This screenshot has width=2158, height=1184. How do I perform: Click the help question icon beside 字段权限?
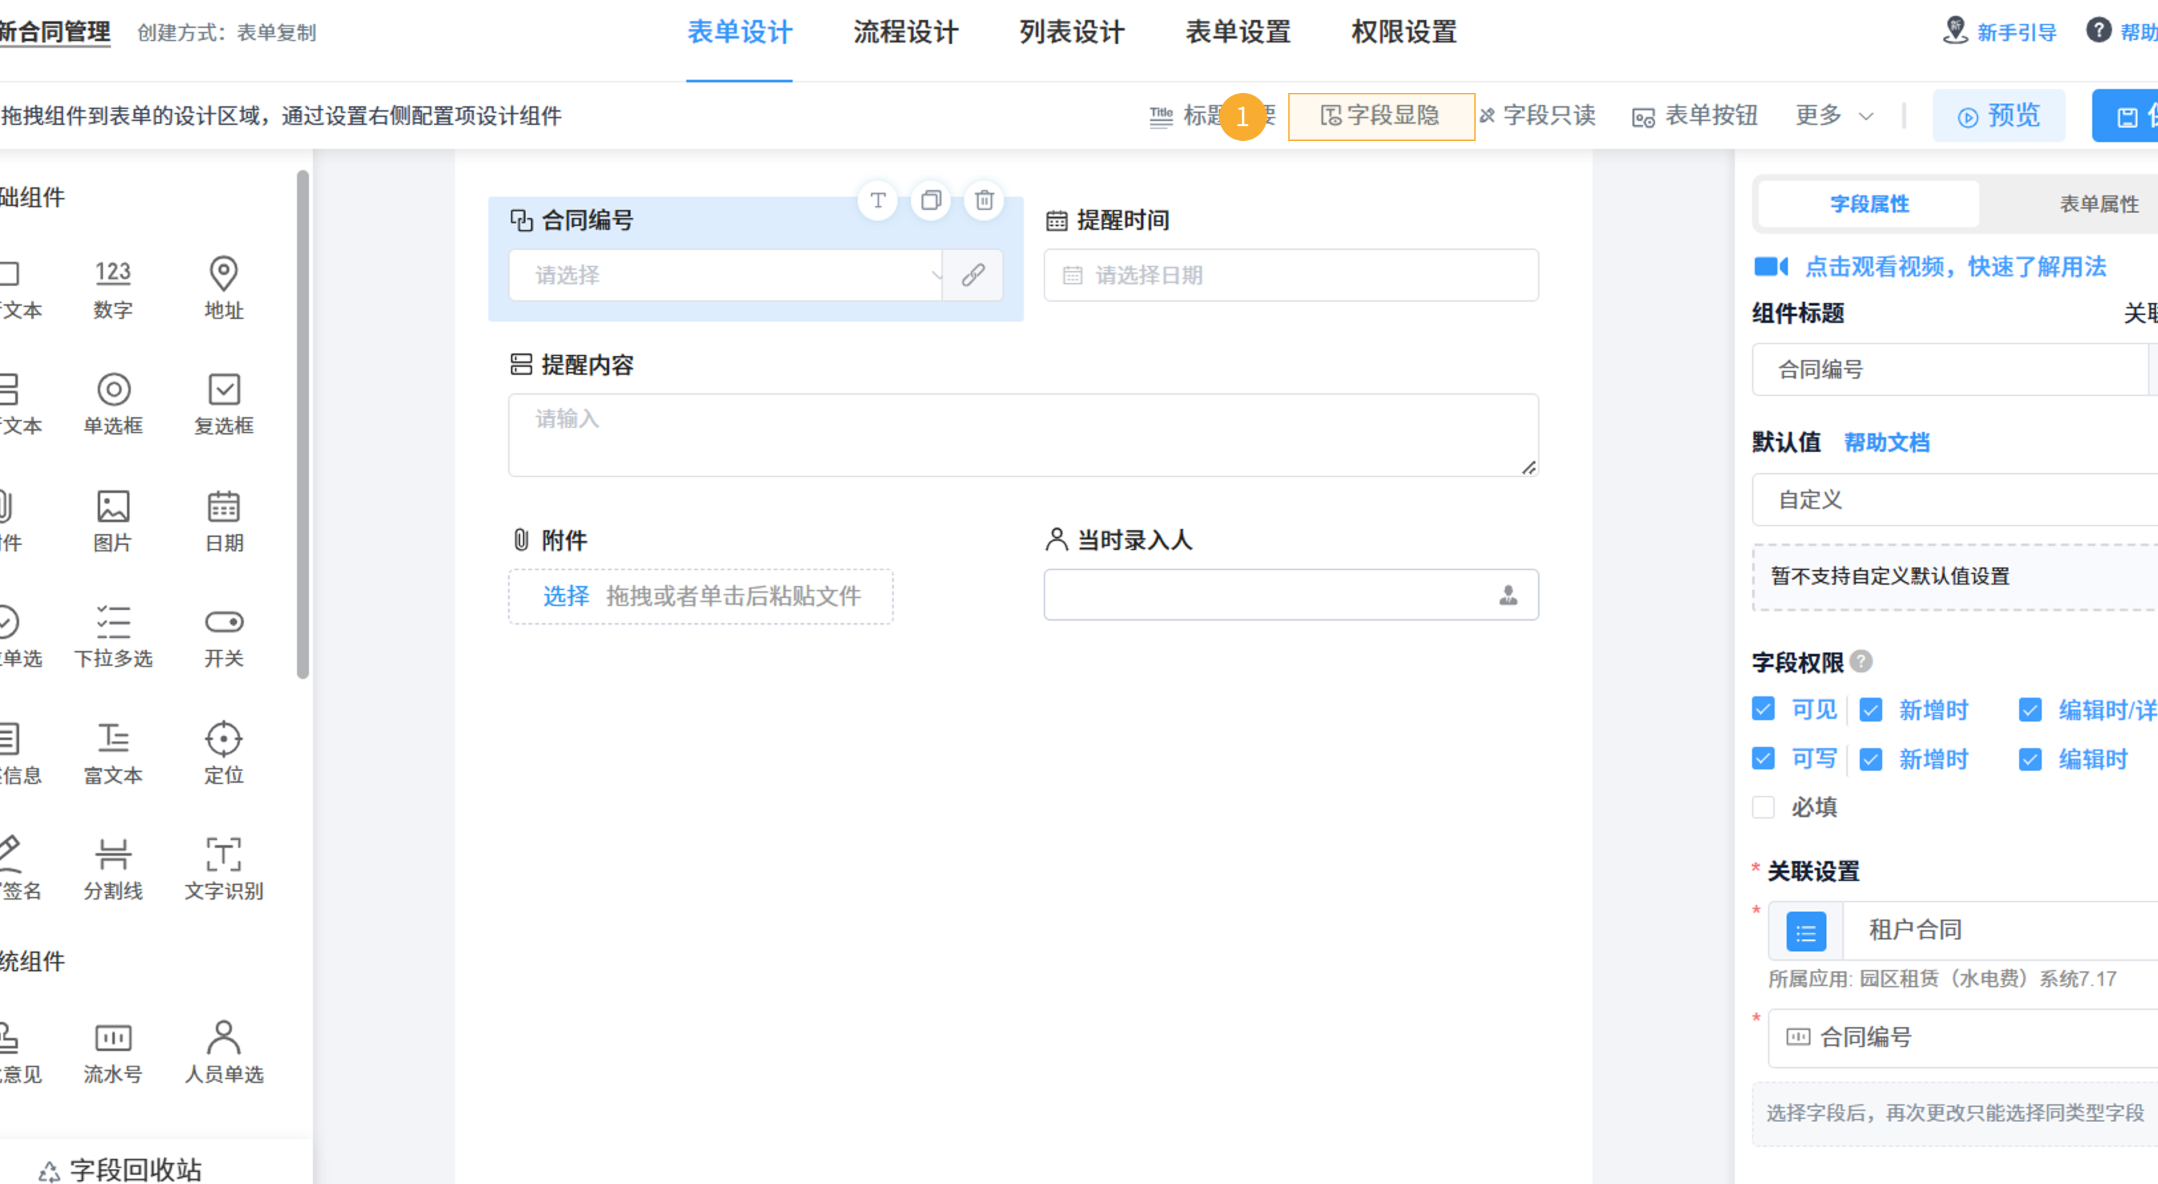click(x=1861, y=662)
